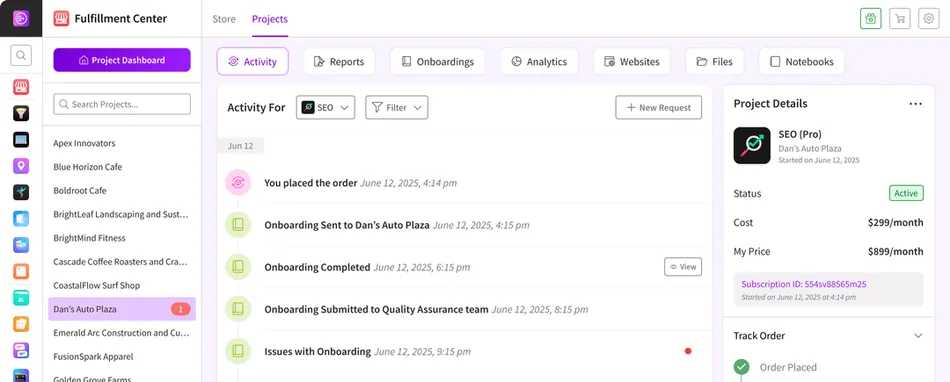950x382 pixels.
Task: Open the Files tab
Action: click(714, 62)
